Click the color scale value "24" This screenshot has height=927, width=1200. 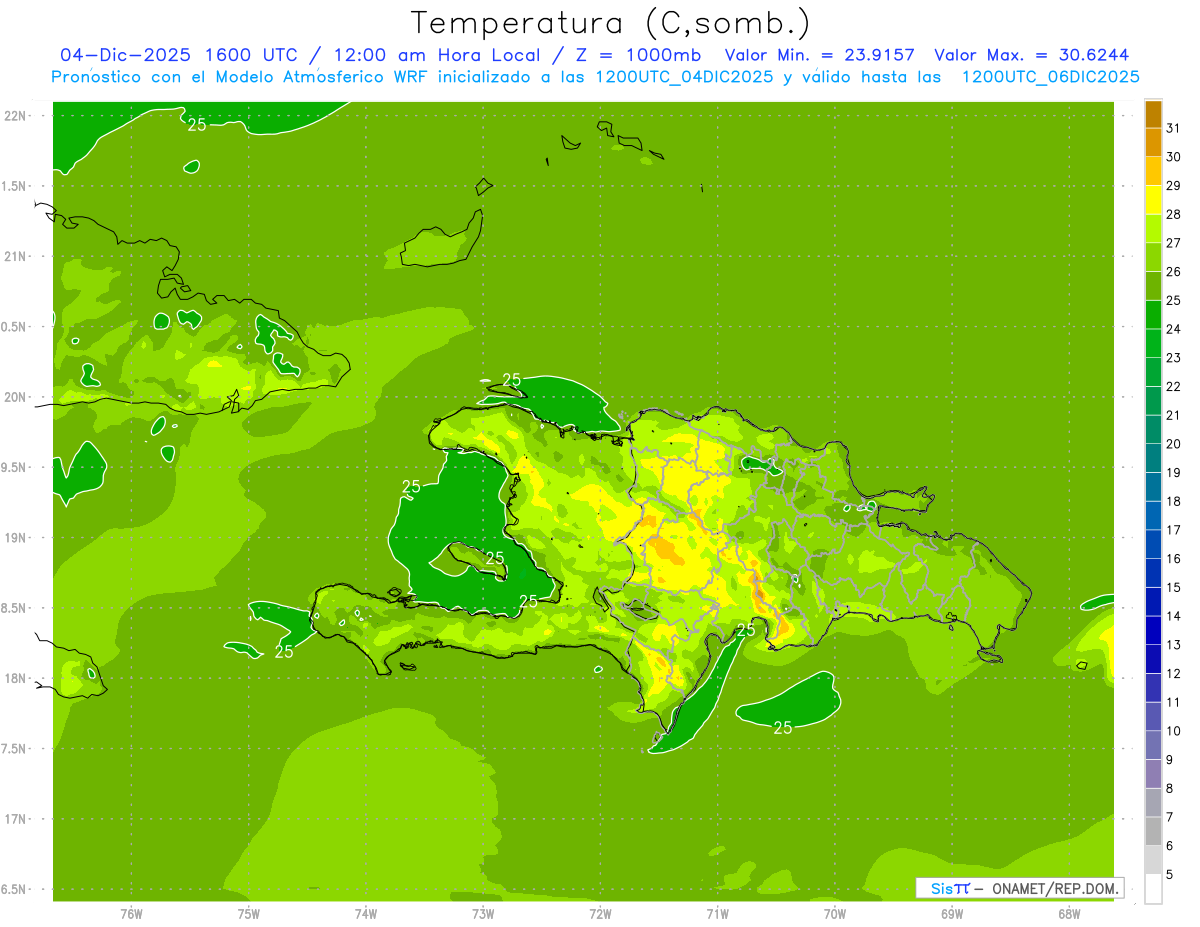pos(1174,329)
